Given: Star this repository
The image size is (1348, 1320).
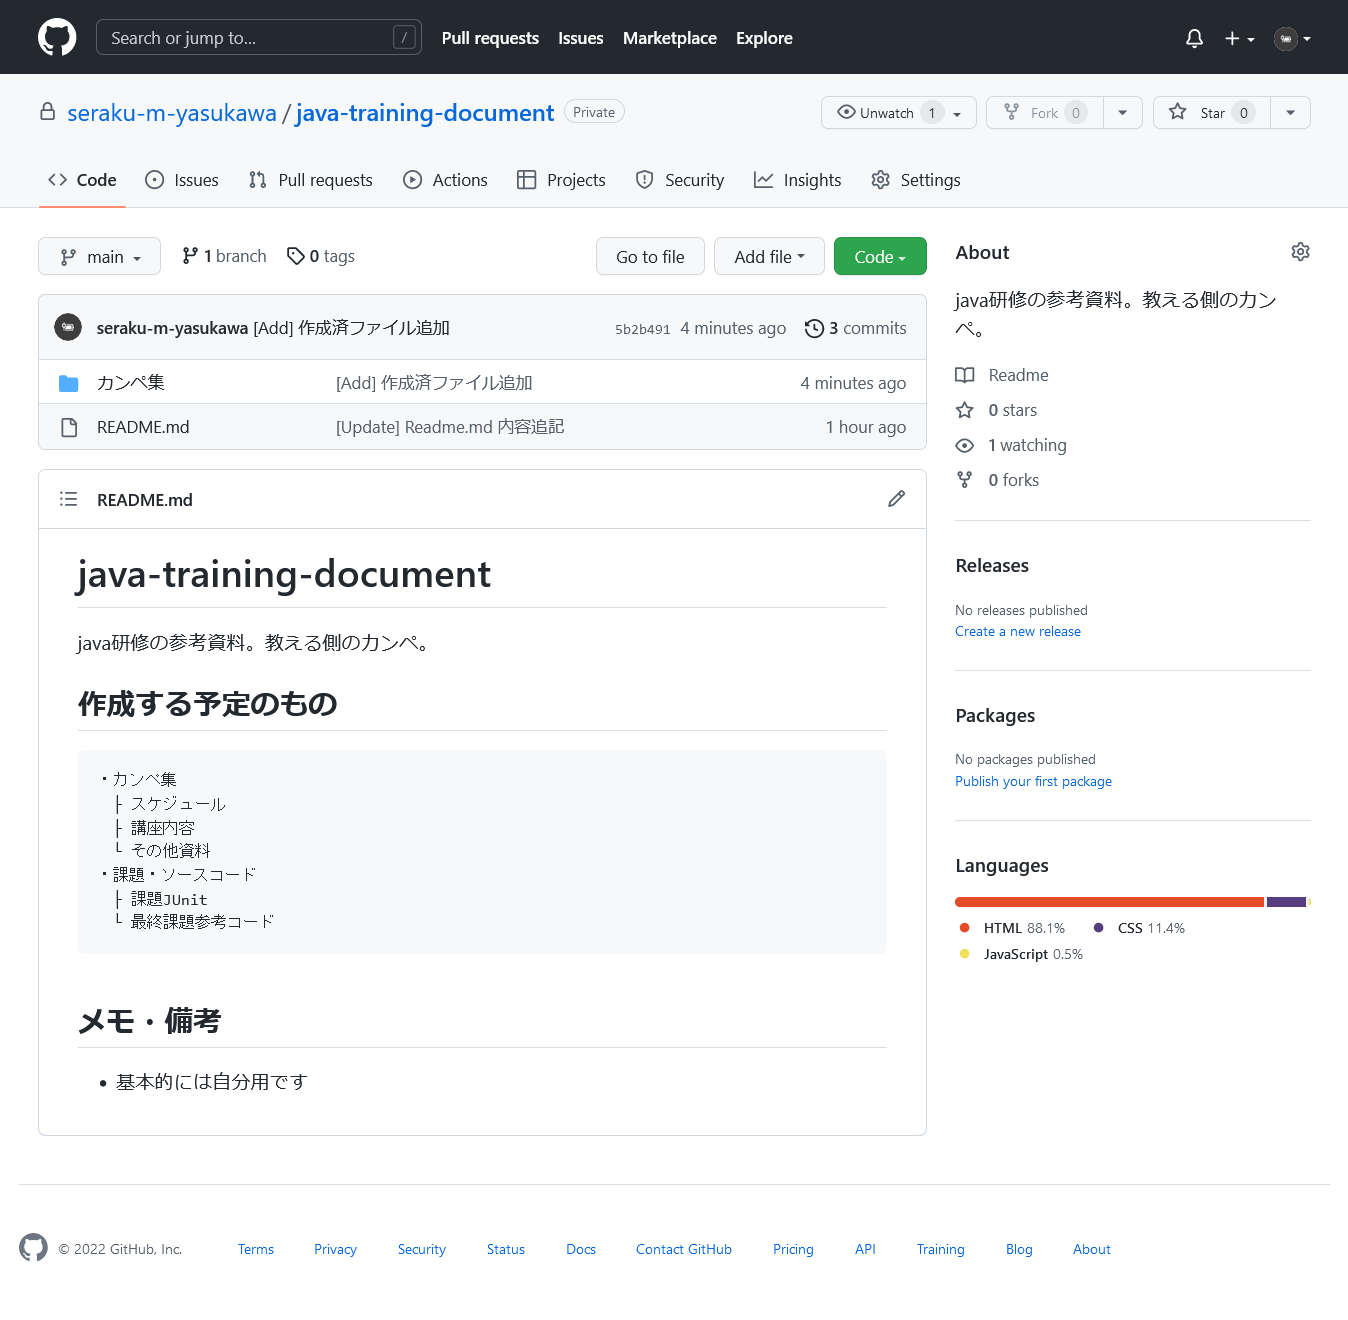Looking at the screenshot, I should point(1212,113).
